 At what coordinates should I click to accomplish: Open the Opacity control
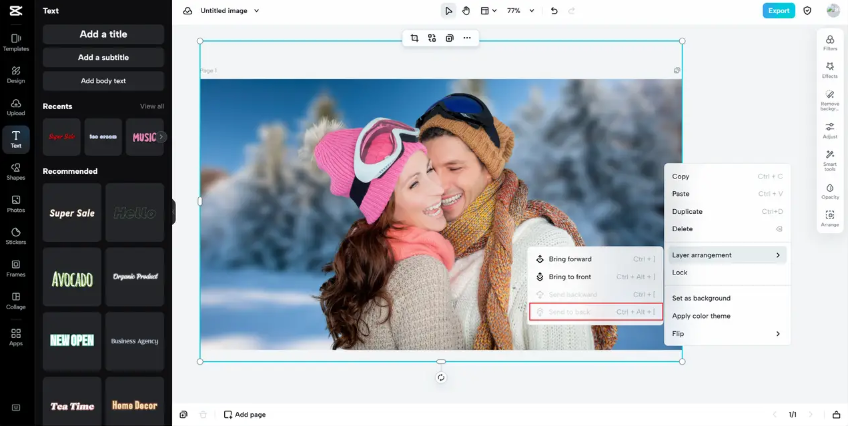(830, 191)
